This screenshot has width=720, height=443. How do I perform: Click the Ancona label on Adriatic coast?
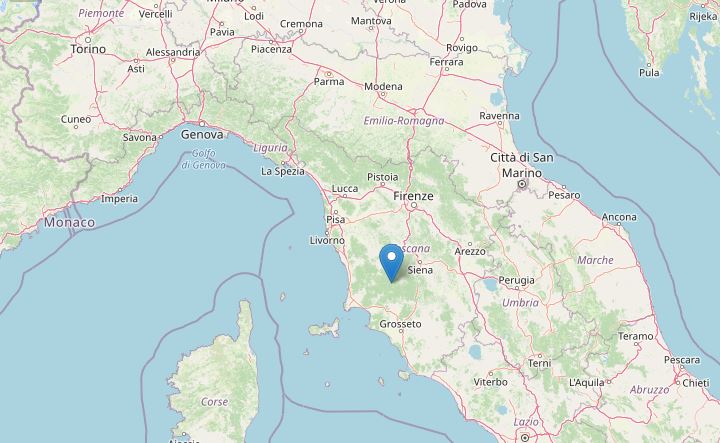(619, 217)
